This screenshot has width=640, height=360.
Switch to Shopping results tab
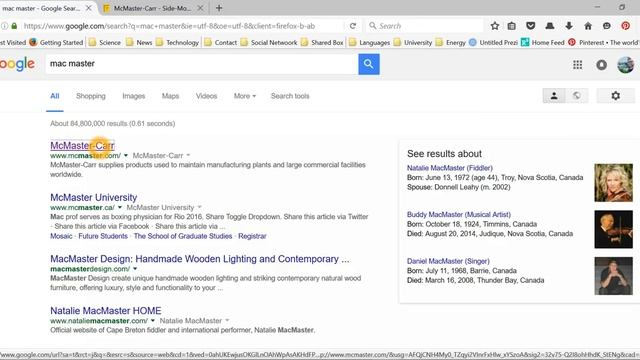click(91, 96)
